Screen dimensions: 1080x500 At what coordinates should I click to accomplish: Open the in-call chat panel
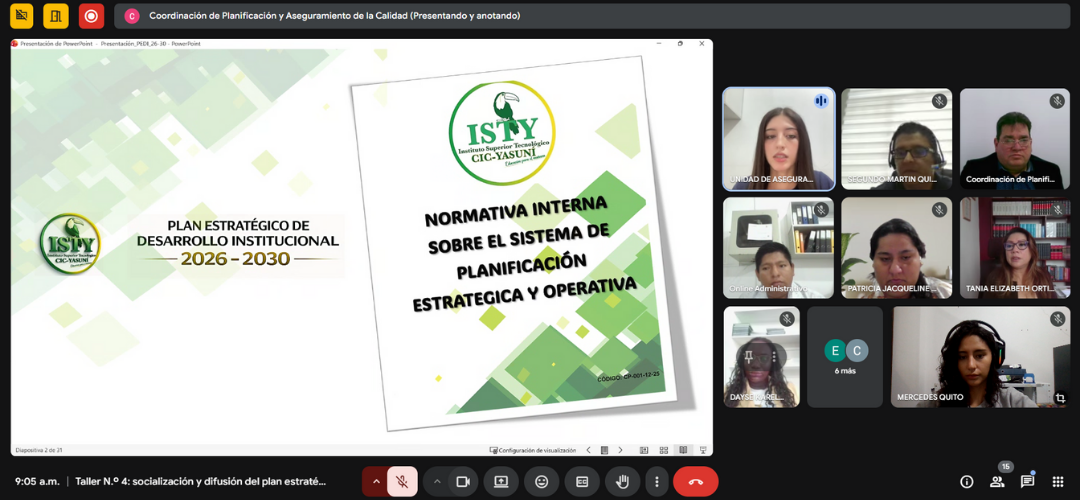[x=1027, y=481]
